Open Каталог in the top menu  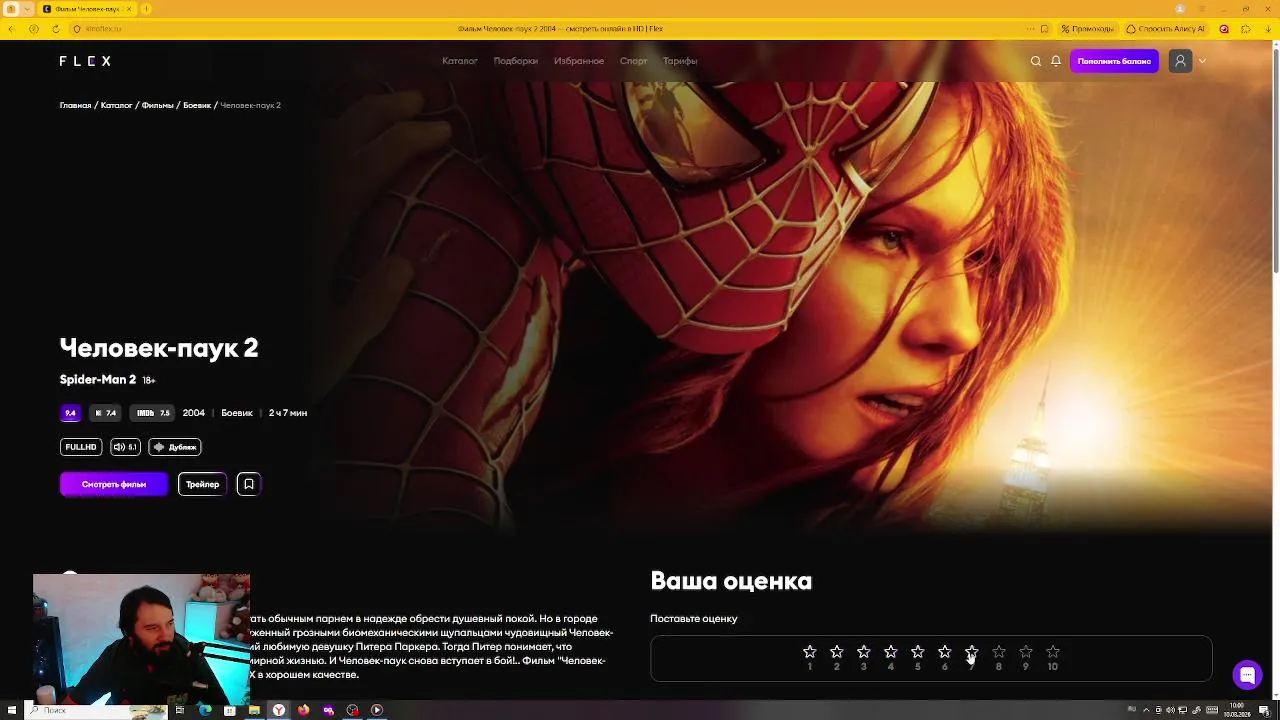[x=460, y=61]
